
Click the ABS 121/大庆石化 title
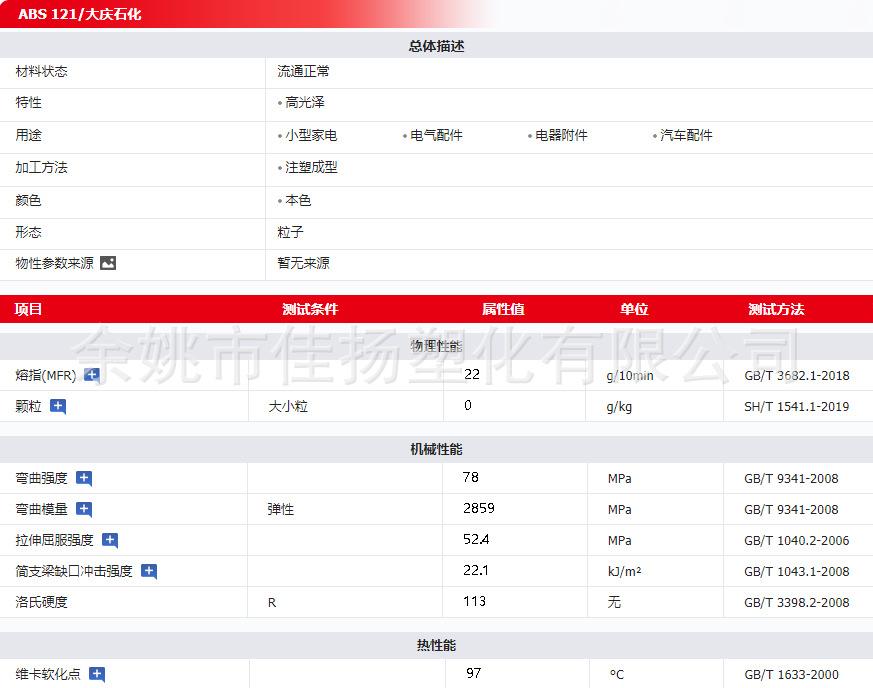[x=80, y=14]
